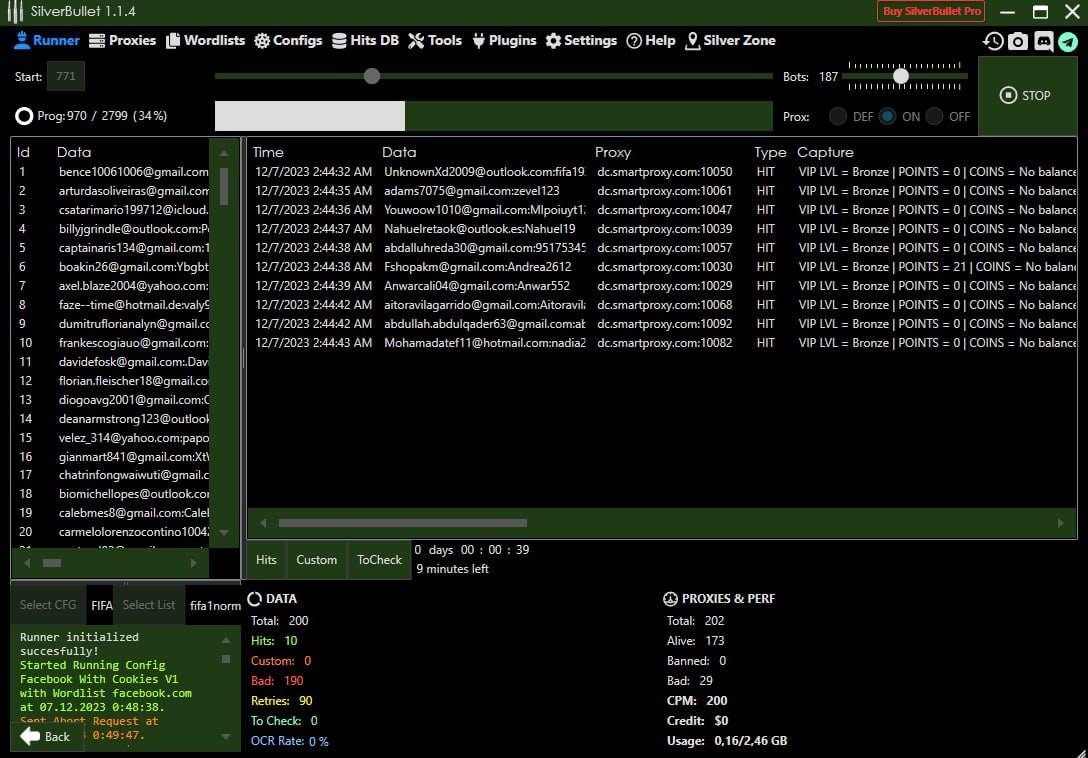Open the Runner section

[46, 40]
